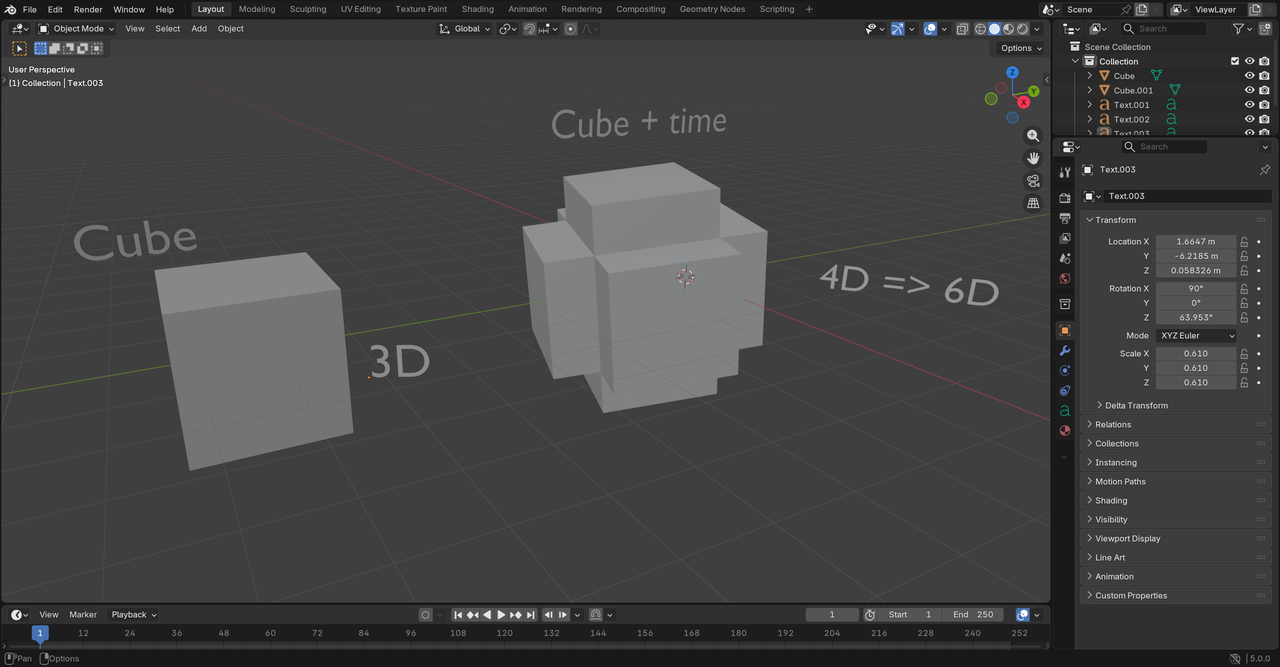Screen dimensions: 1280x667
Task: Expand Cube.001 in Outliner
Action: pyautogui.click(x=1090, y=90)
